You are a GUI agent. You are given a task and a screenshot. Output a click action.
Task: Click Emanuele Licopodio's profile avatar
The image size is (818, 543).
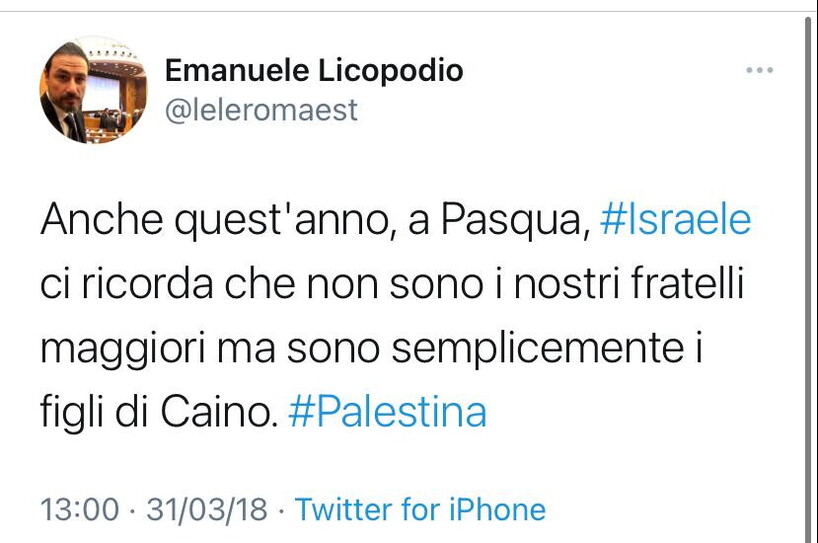coord(93,91)
